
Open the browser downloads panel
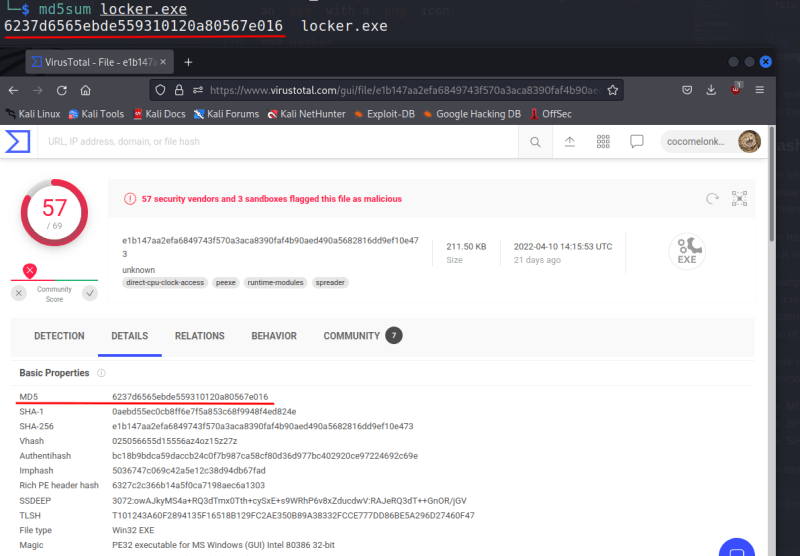(711, 90)
